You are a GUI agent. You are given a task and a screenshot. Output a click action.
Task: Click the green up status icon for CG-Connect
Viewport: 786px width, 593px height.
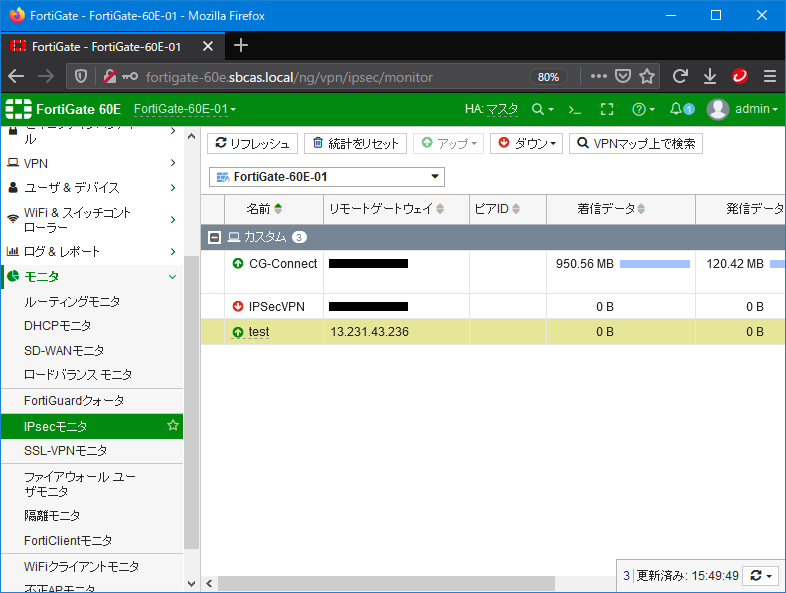[x=238, y=263]
